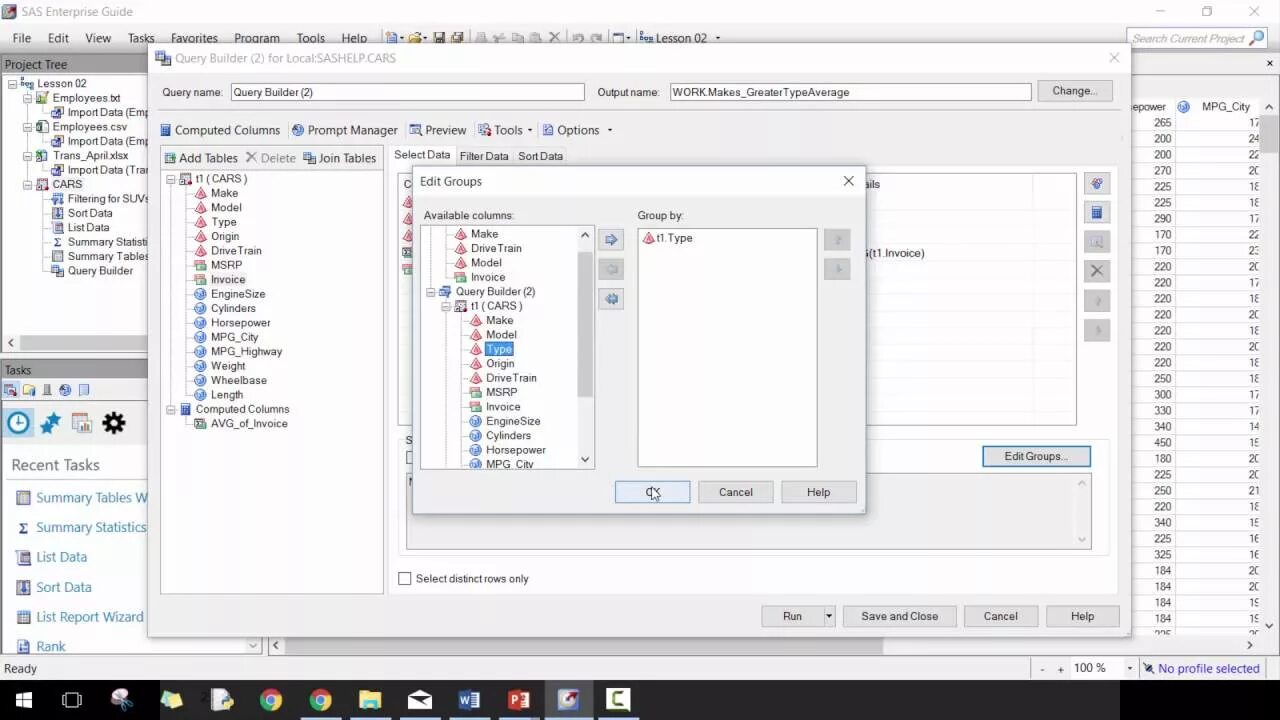The height and width of the screenshot is (720, 1280).
Task: Click Edit Groups... button
Action: coord(1036,456)
